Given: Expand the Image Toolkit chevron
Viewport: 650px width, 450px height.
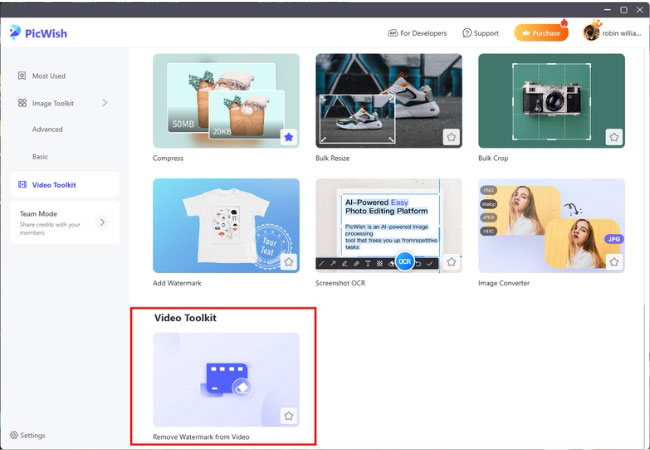Looking at the screenshot, I should 105,102.
